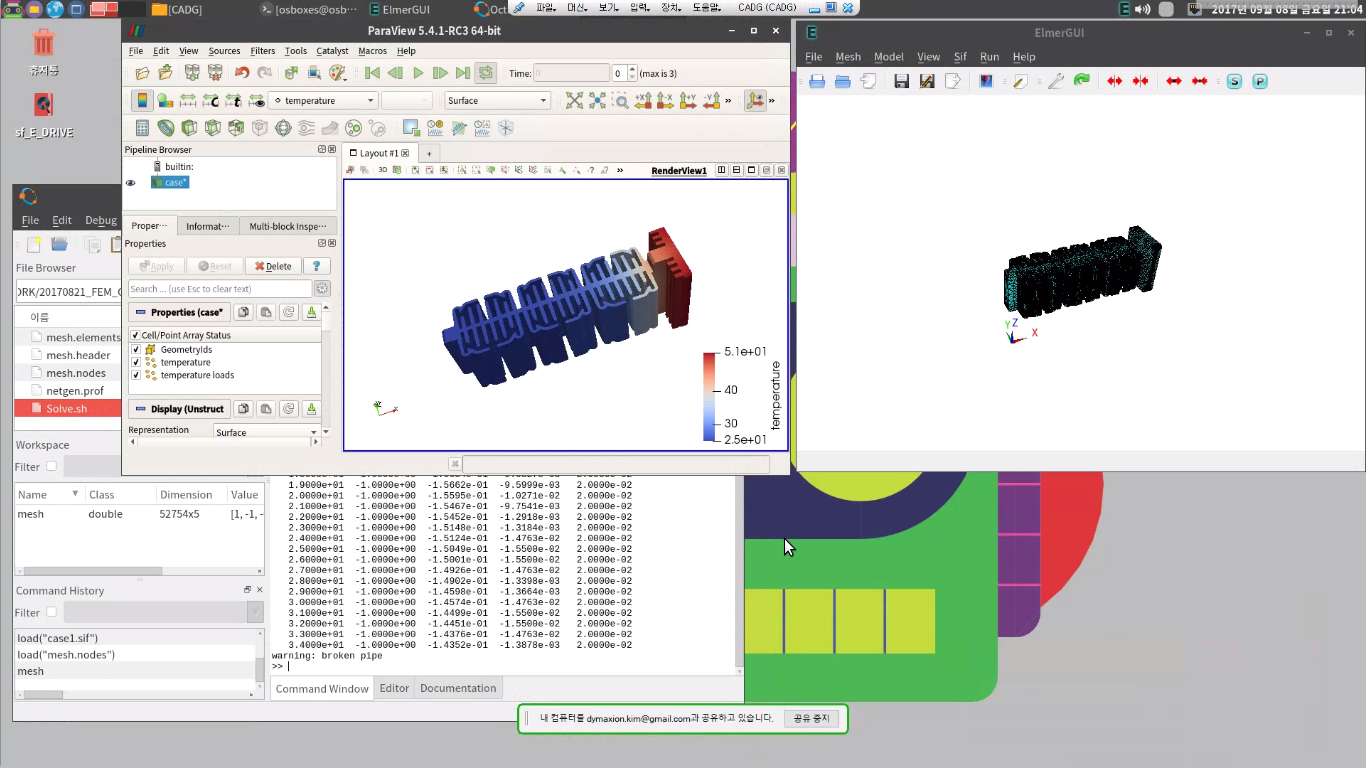Click ElmerGUI's save floppy icon
Image resolution: width=1366 pixels, height=768 pixels.
[x=901, y=81]
